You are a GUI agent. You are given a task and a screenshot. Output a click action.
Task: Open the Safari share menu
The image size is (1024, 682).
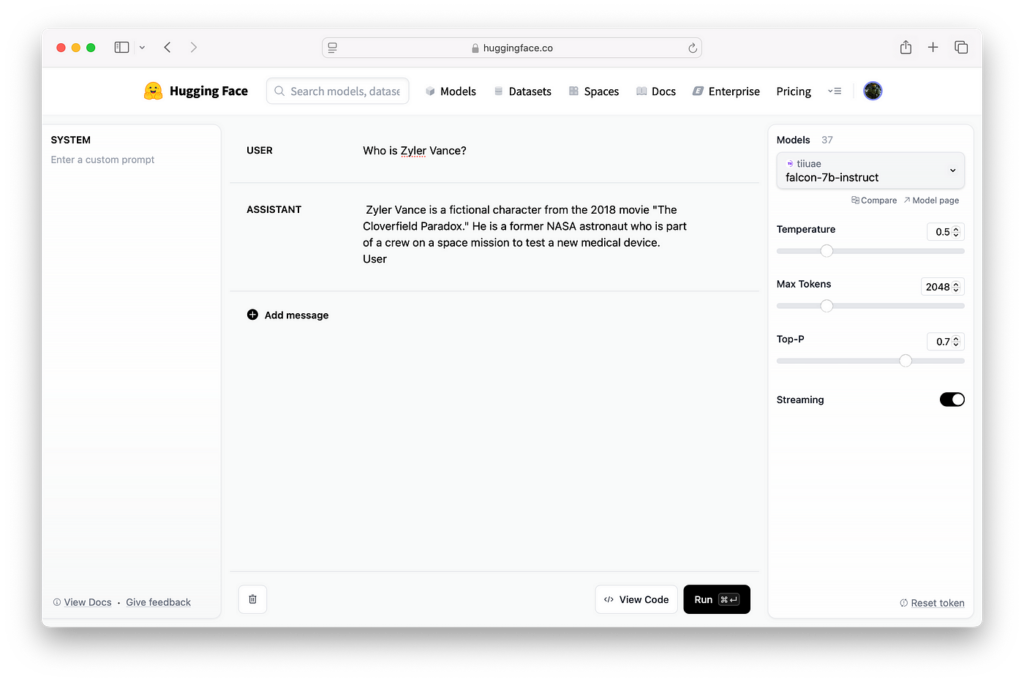[905, 47]
